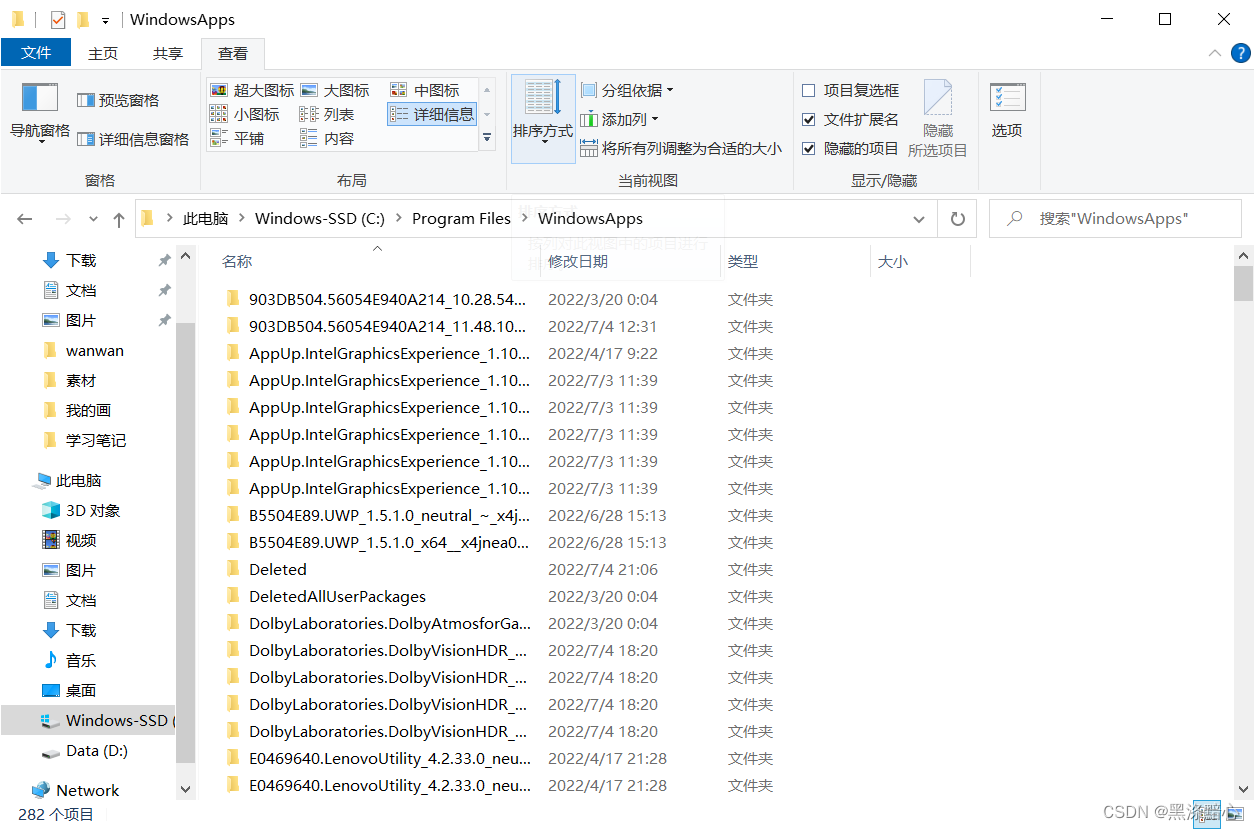Expand the chevron after Program Files
Viewport: 1255px width, 830px height.
[524, 219]
